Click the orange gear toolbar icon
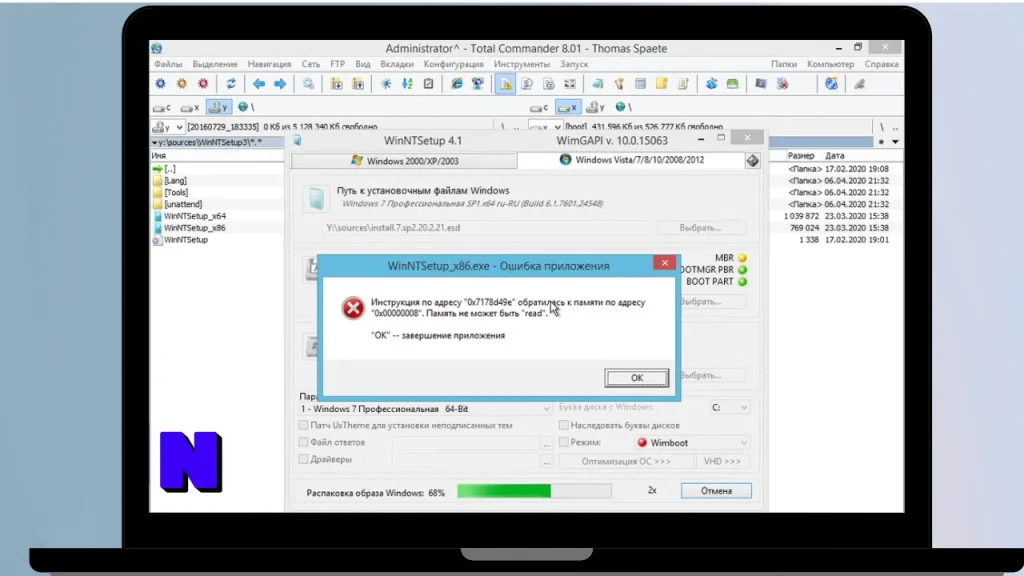 click(182, 84)
